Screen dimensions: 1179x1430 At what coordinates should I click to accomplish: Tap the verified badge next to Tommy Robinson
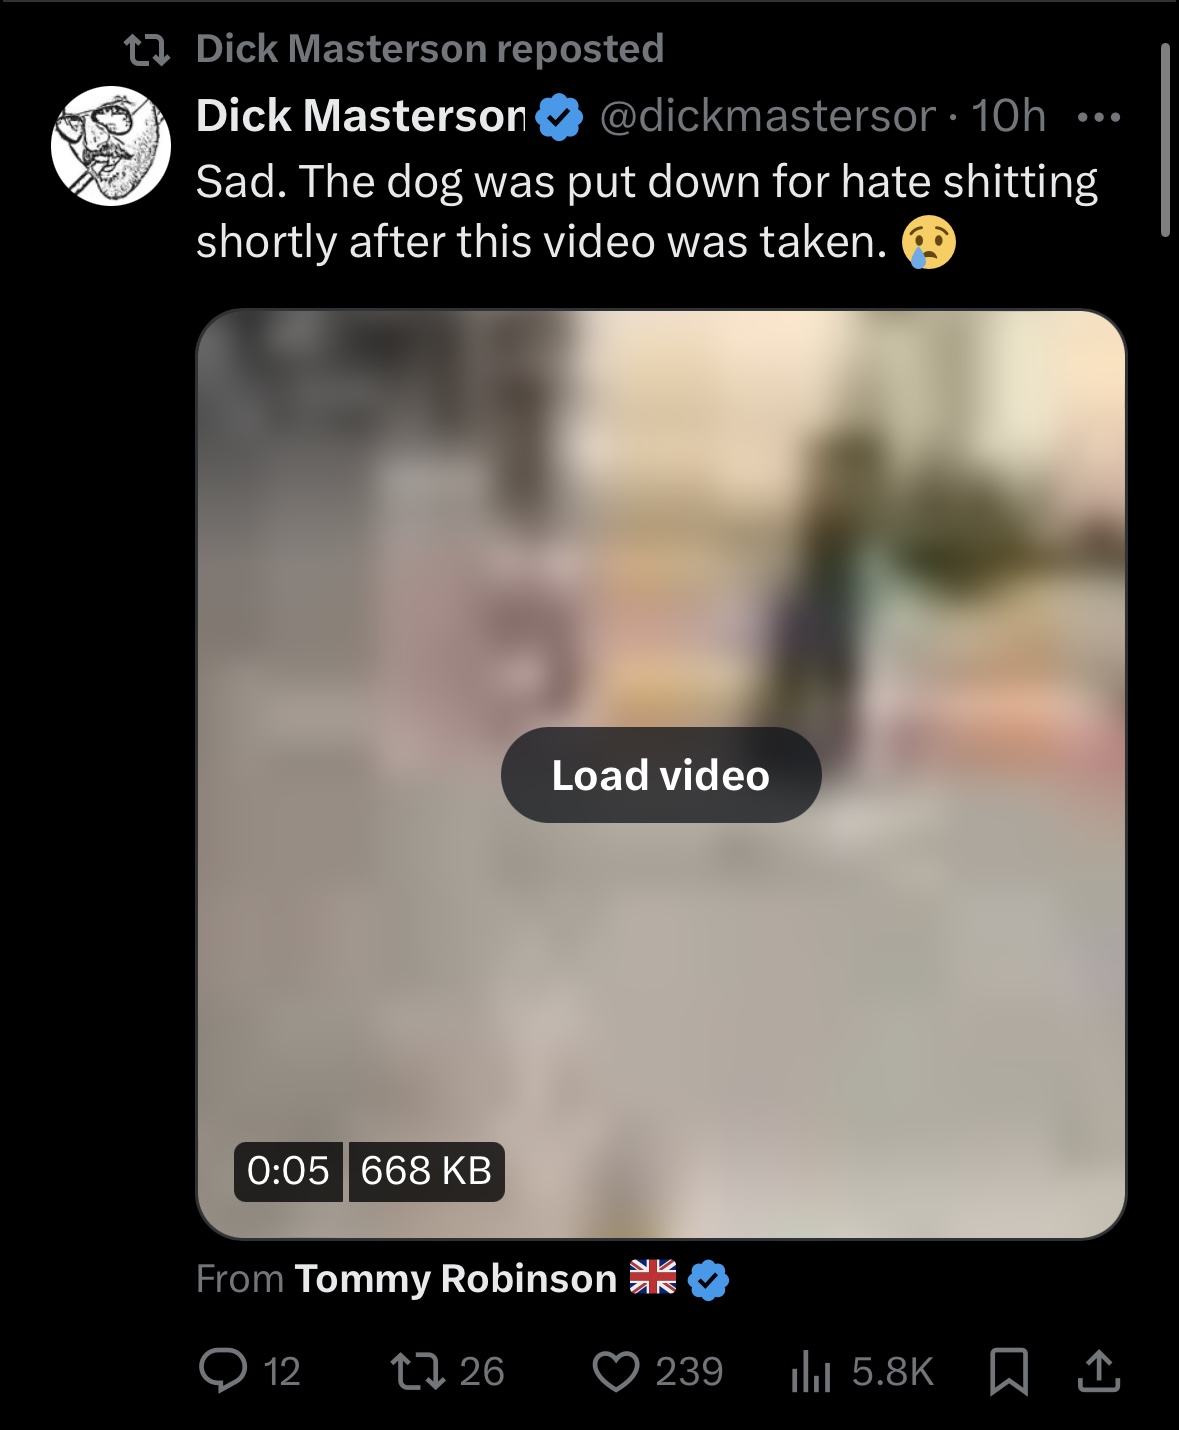[708, 1280]
